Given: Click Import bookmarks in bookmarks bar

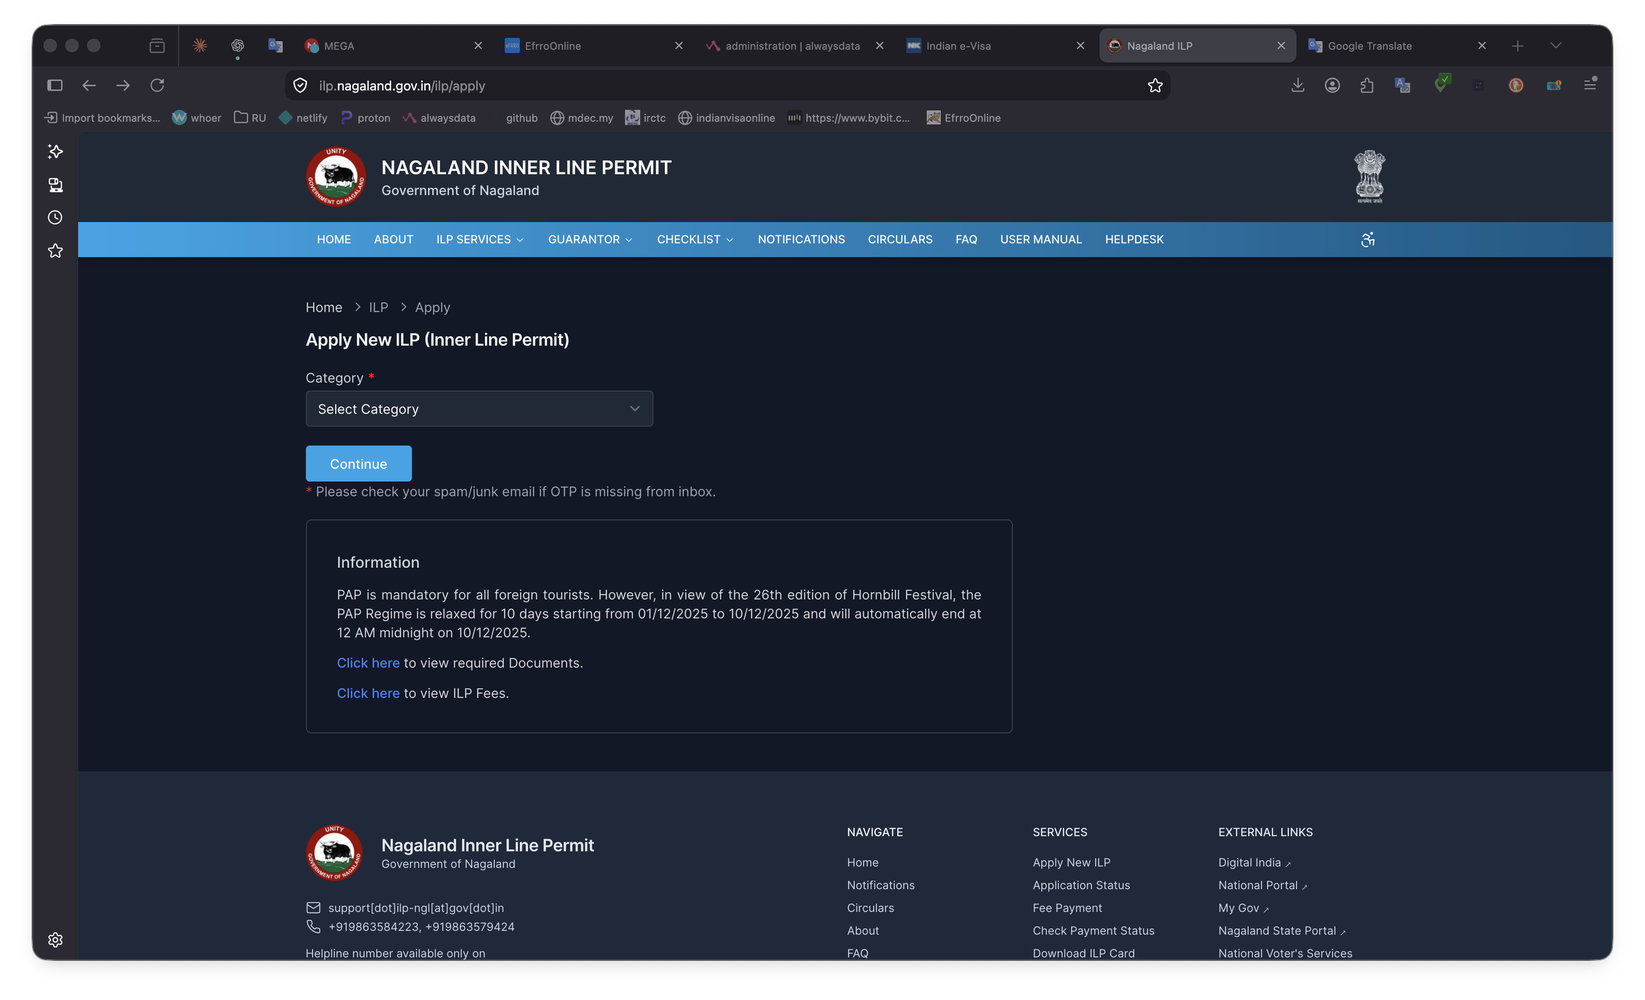Looking at the screenshot, I should 102,118.
